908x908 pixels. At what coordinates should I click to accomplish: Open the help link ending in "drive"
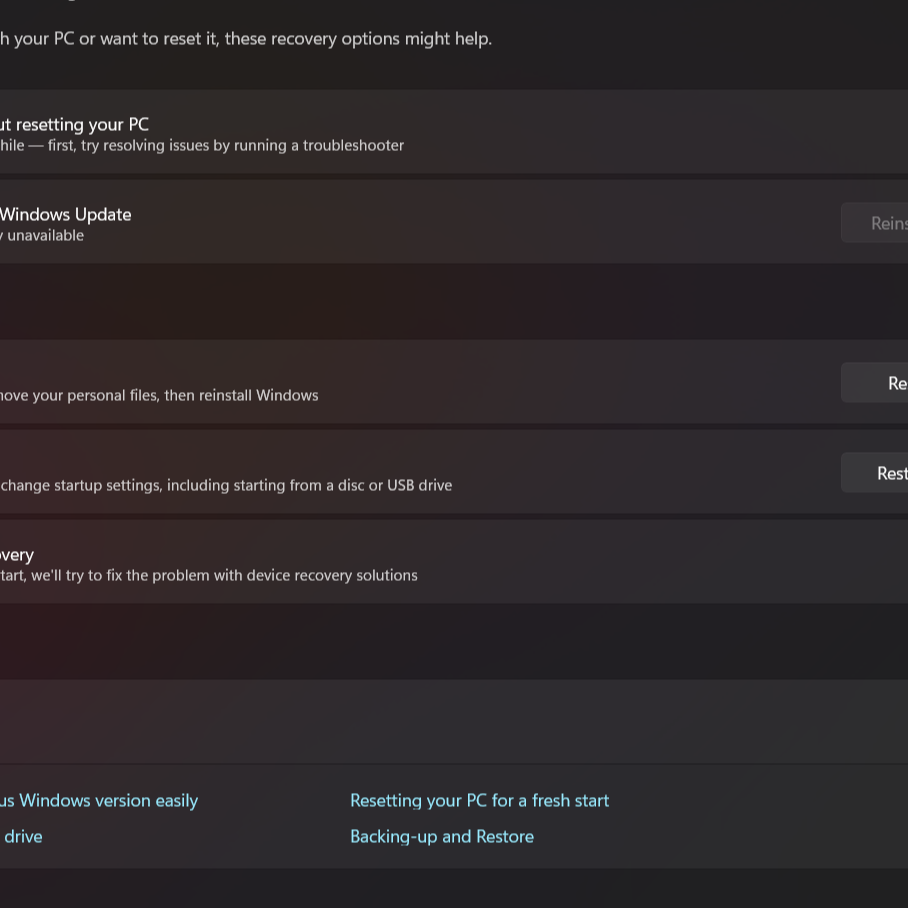click(x=22, y=837)
